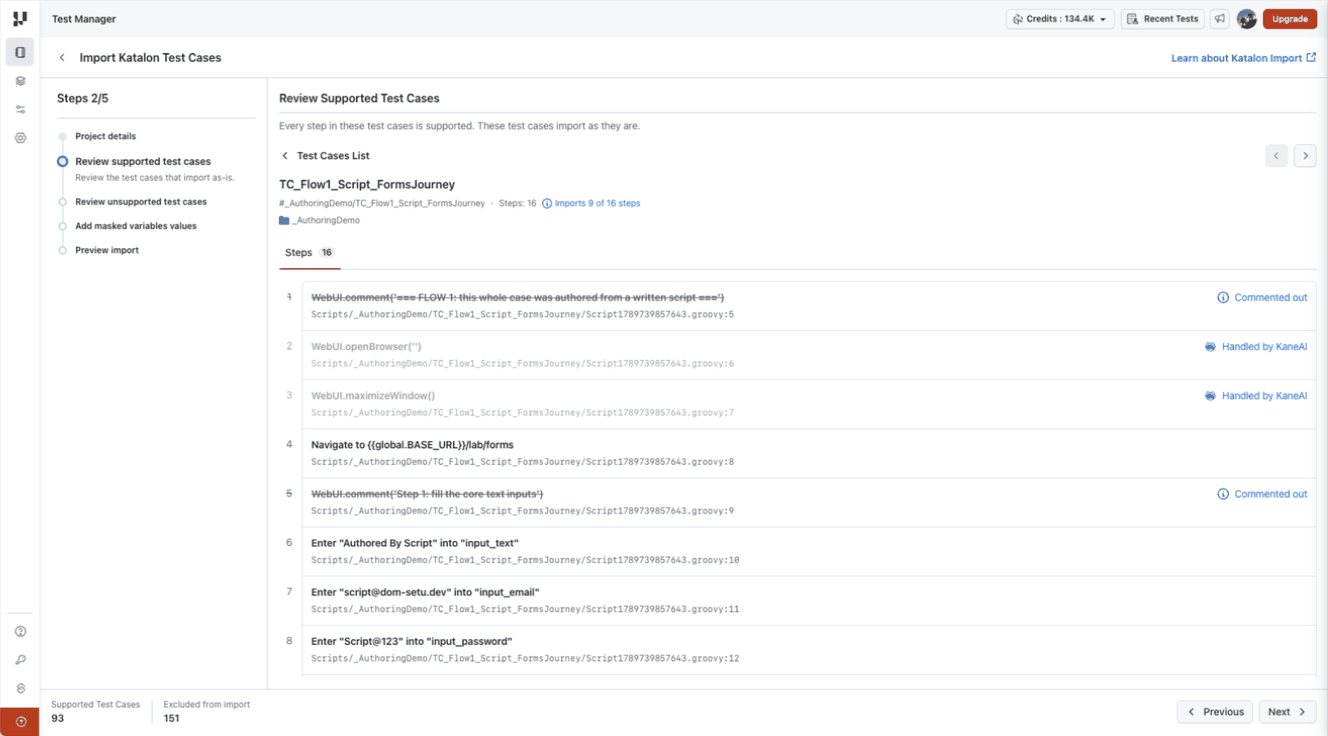Click step entering Script@123 into input_password
The width and height of the screenshot is (1328, 736).
click(x=412, y=641)
